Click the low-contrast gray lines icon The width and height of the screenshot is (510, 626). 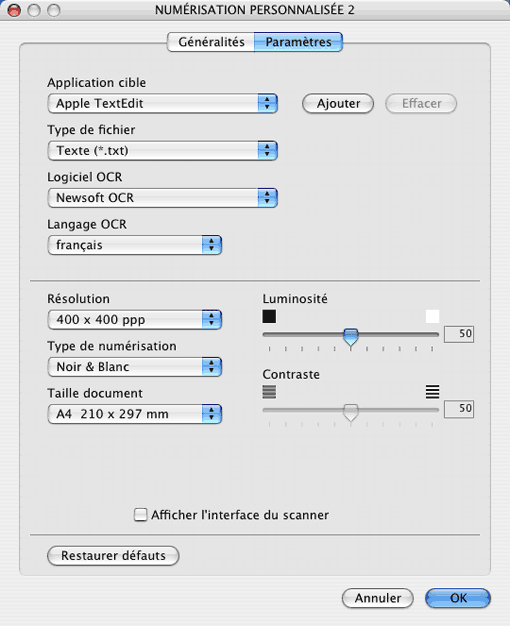[x=269, y=392]
